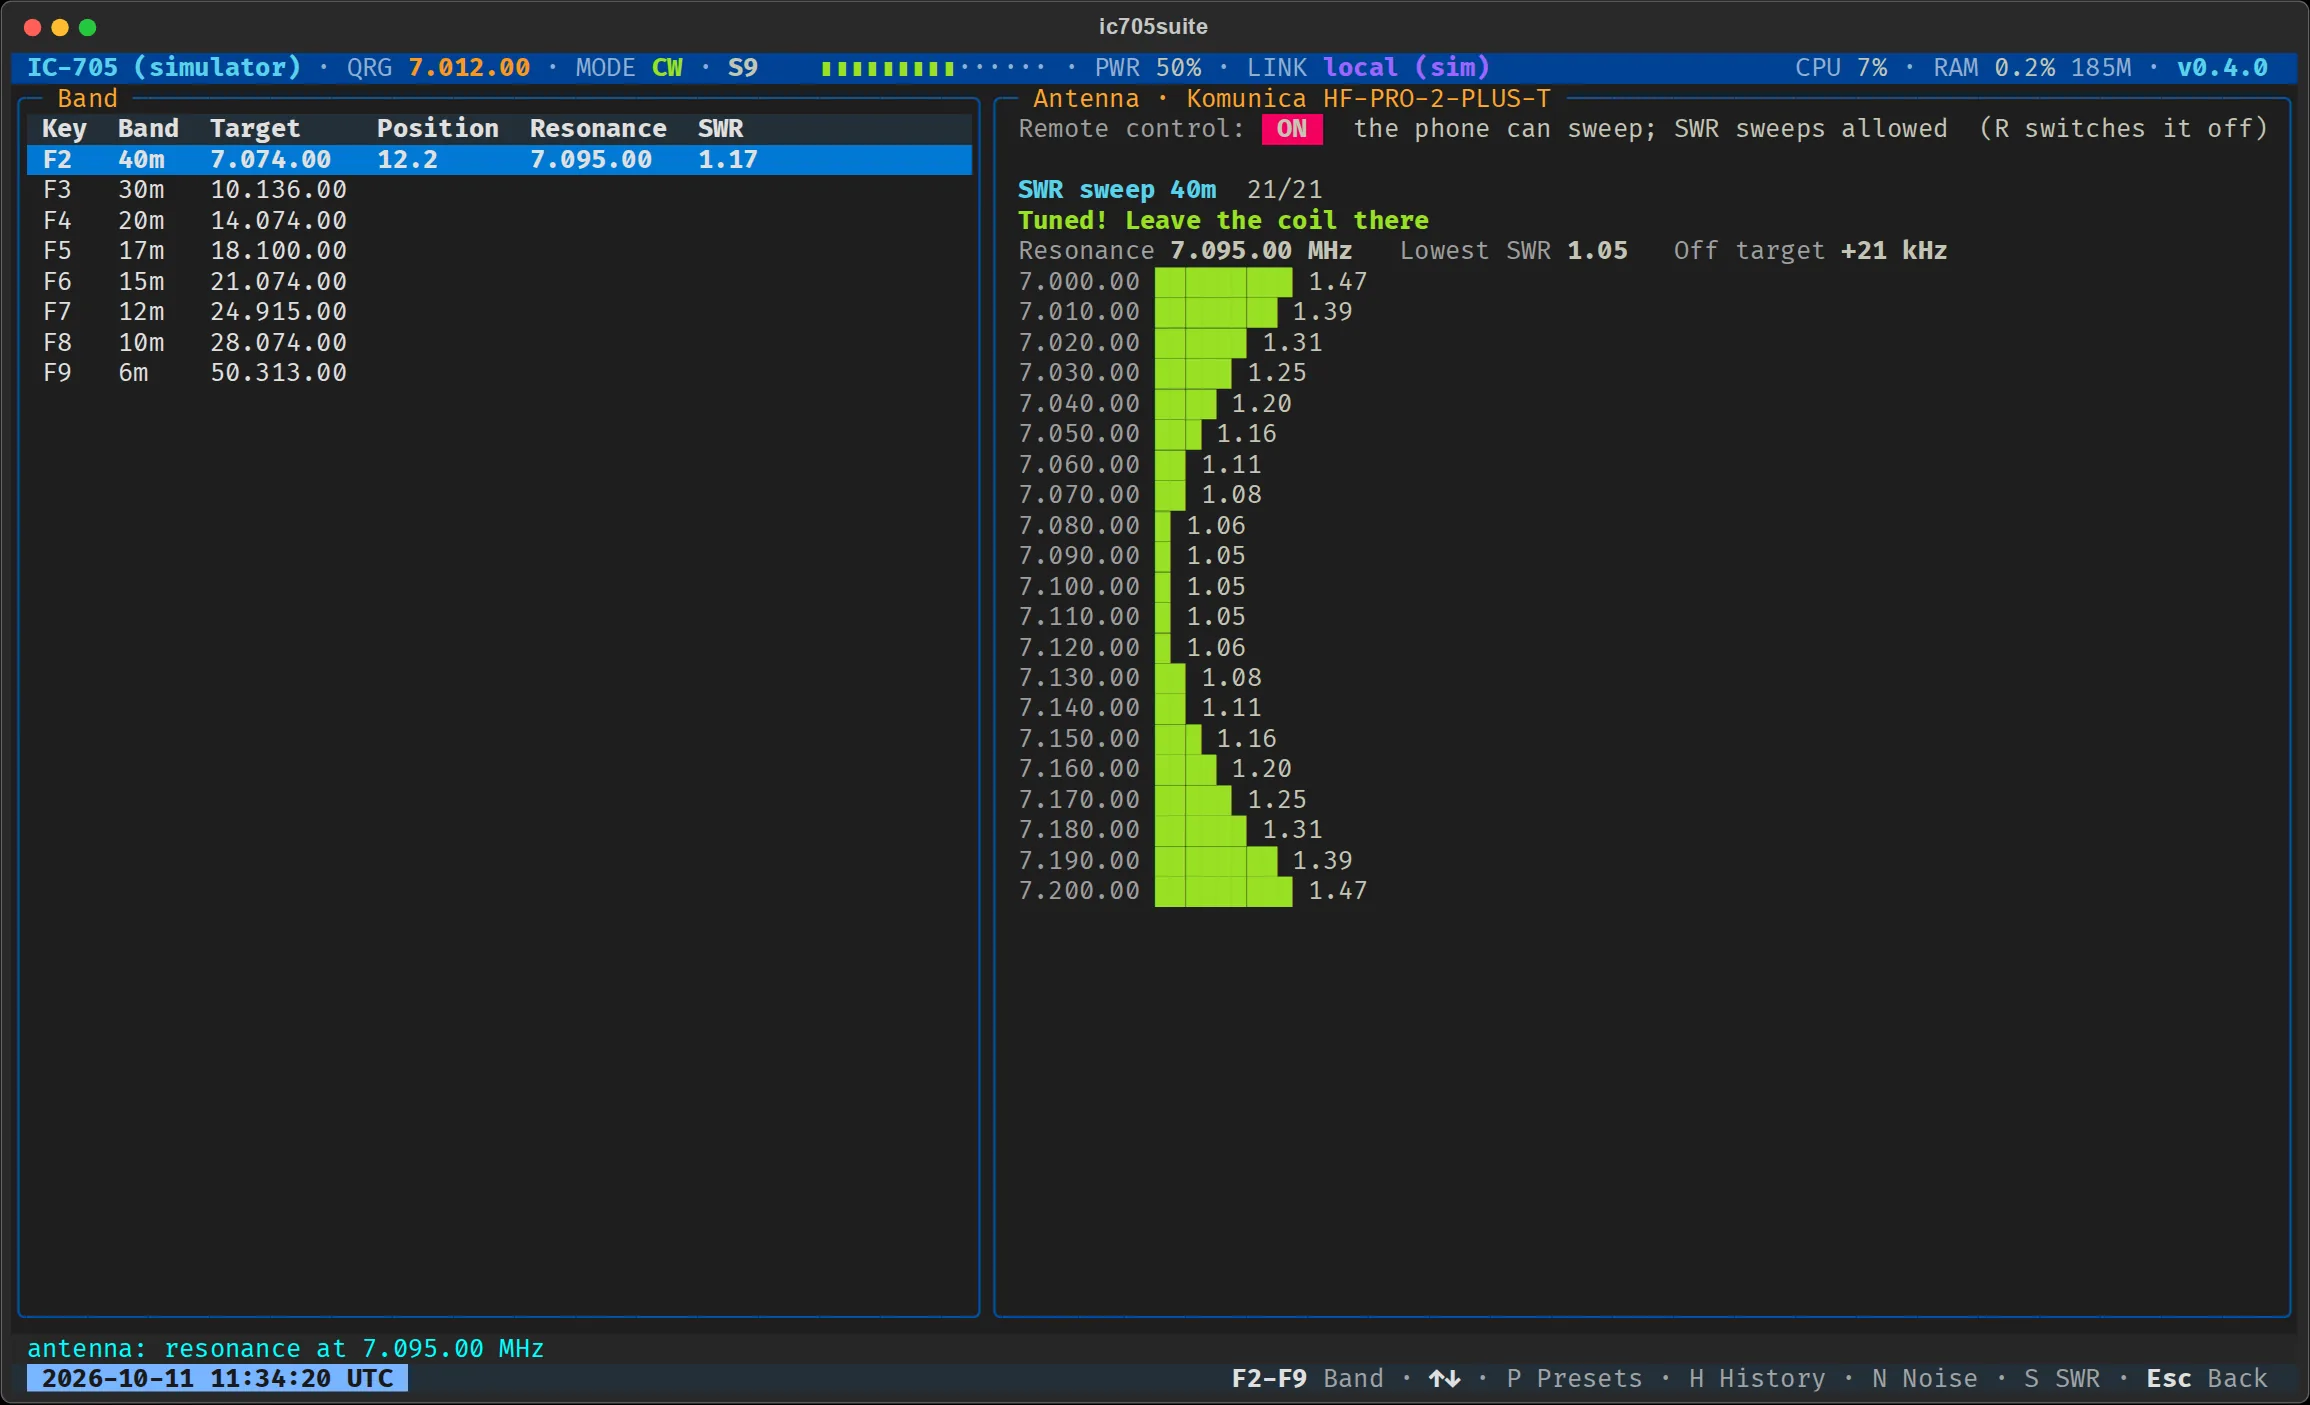Image resolution: width=2310 pixels, height=1405 pixels.
Task: Select the F9 6m band row
Action: click(499, 373)
